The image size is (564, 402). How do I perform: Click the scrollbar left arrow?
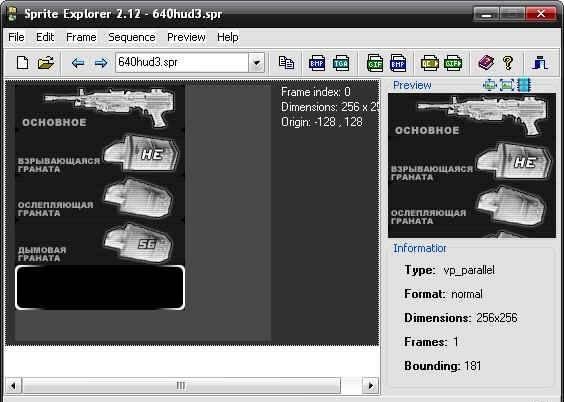13,386
